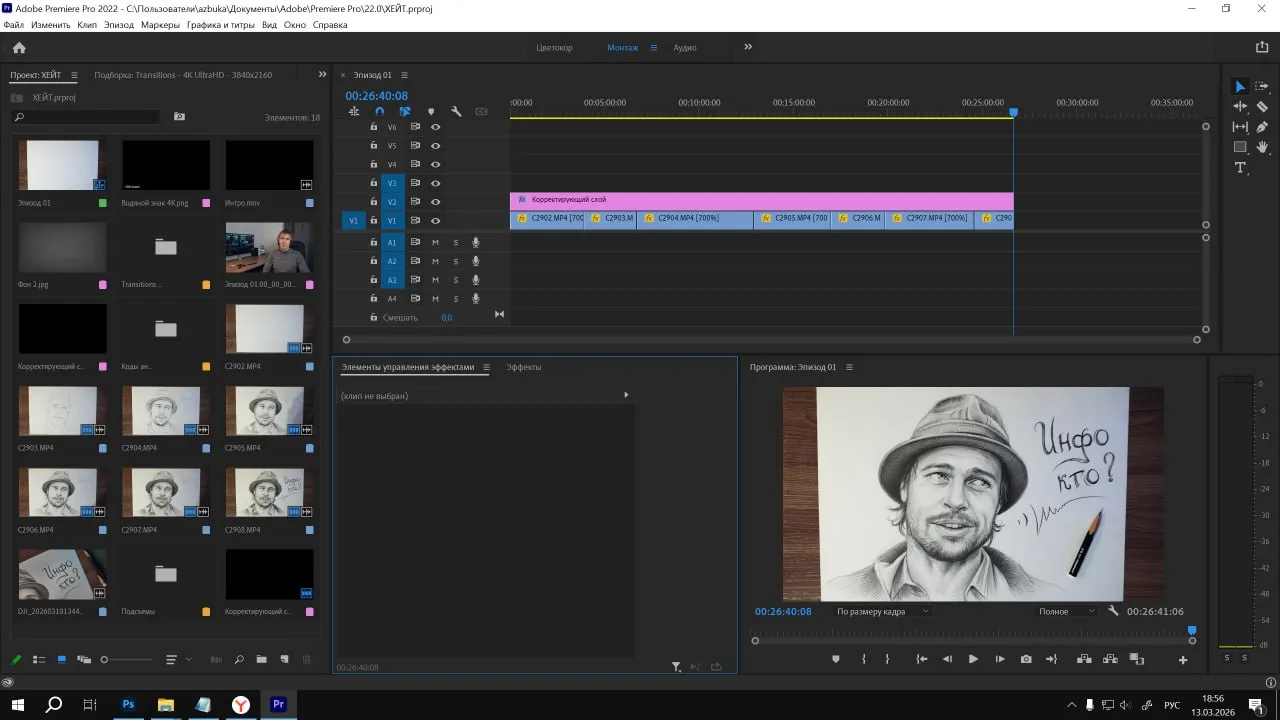Image resolution: width=1280 pixels, height=720 pixels.
Task: Open the Графика и титры menu
Action: point(222,24)
